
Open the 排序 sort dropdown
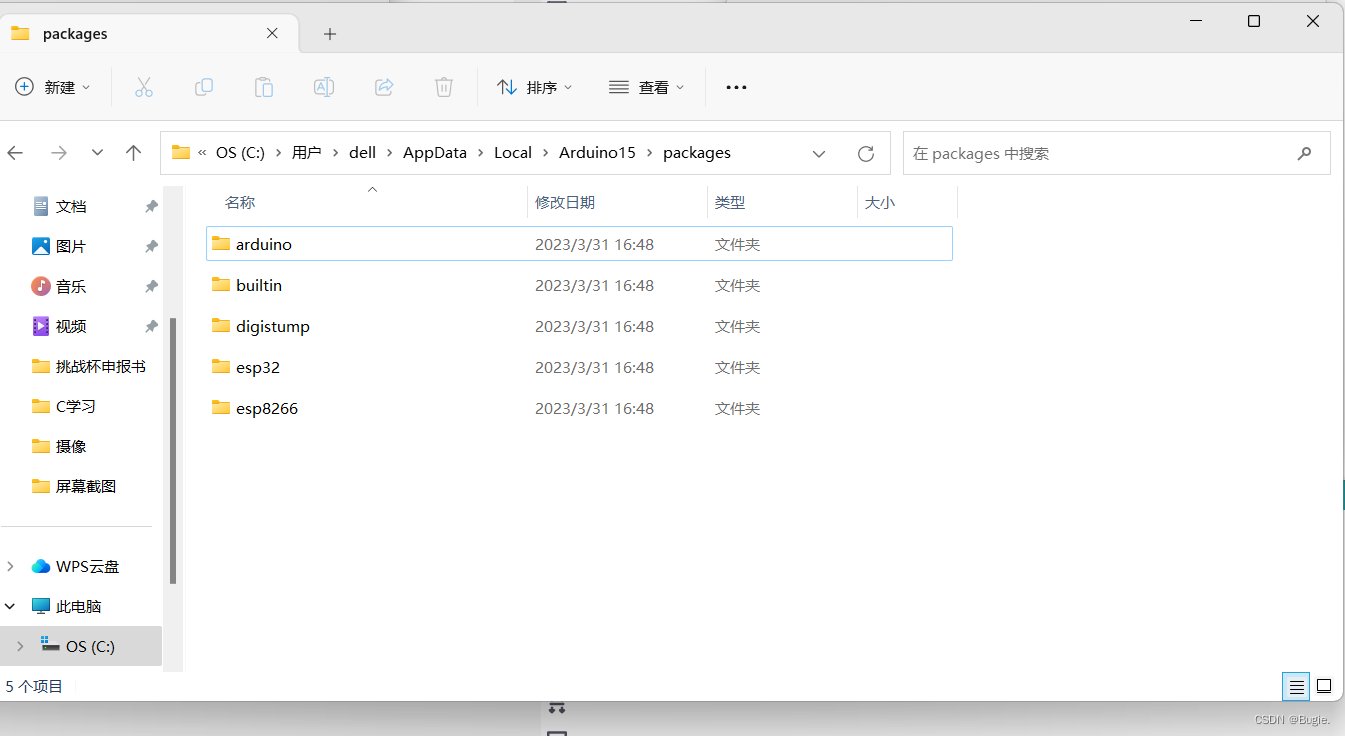[x=535, y=87]
